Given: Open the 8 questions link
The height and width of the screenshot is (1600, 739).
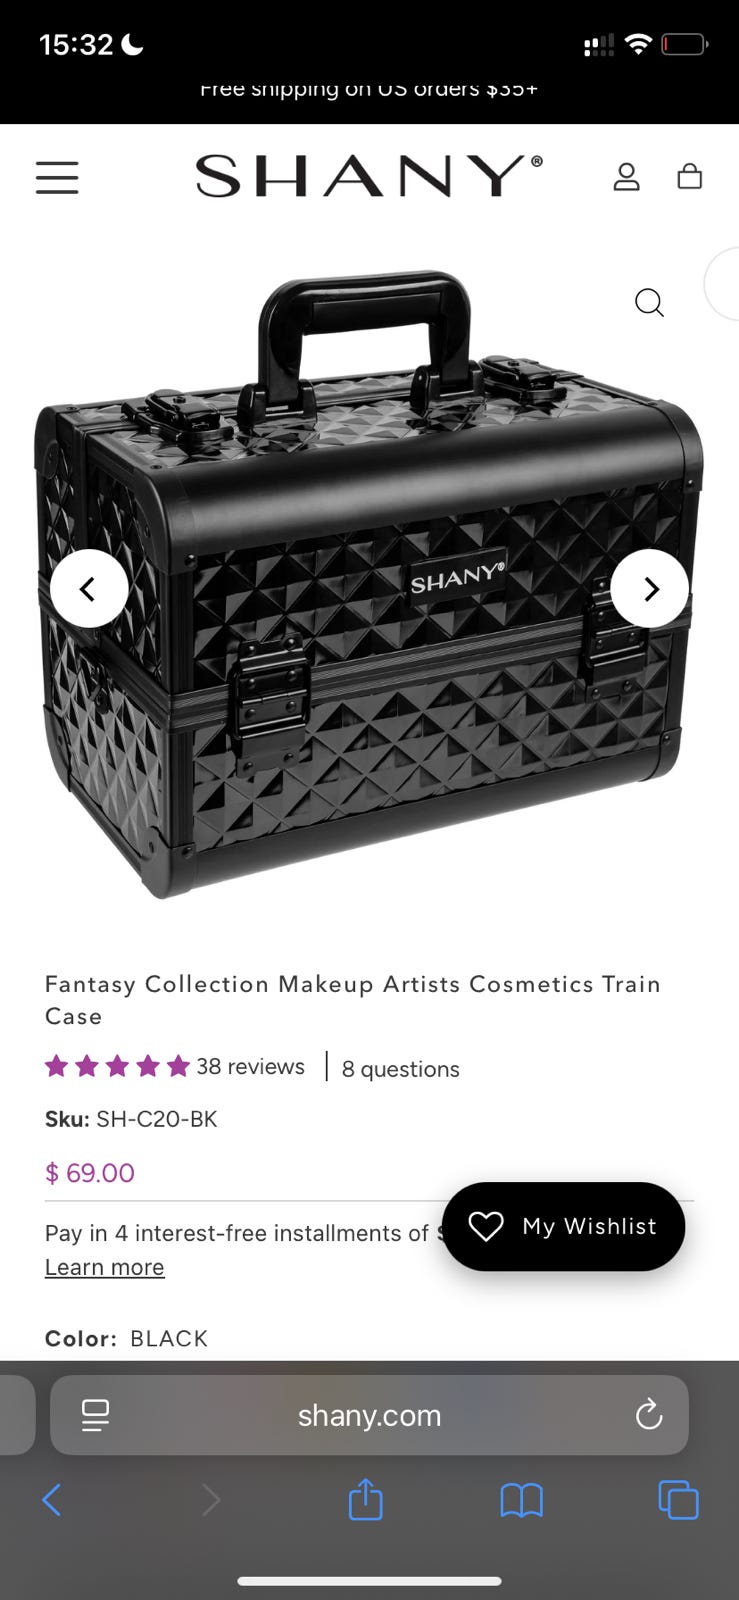Looking at the screenshot, I should click(x=401, y=1069).
